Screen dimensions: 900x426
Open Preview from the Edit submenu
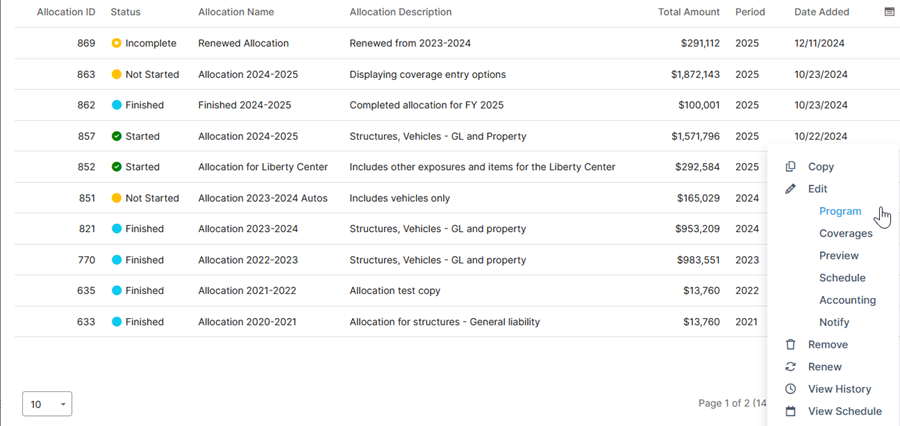[839, 255]
